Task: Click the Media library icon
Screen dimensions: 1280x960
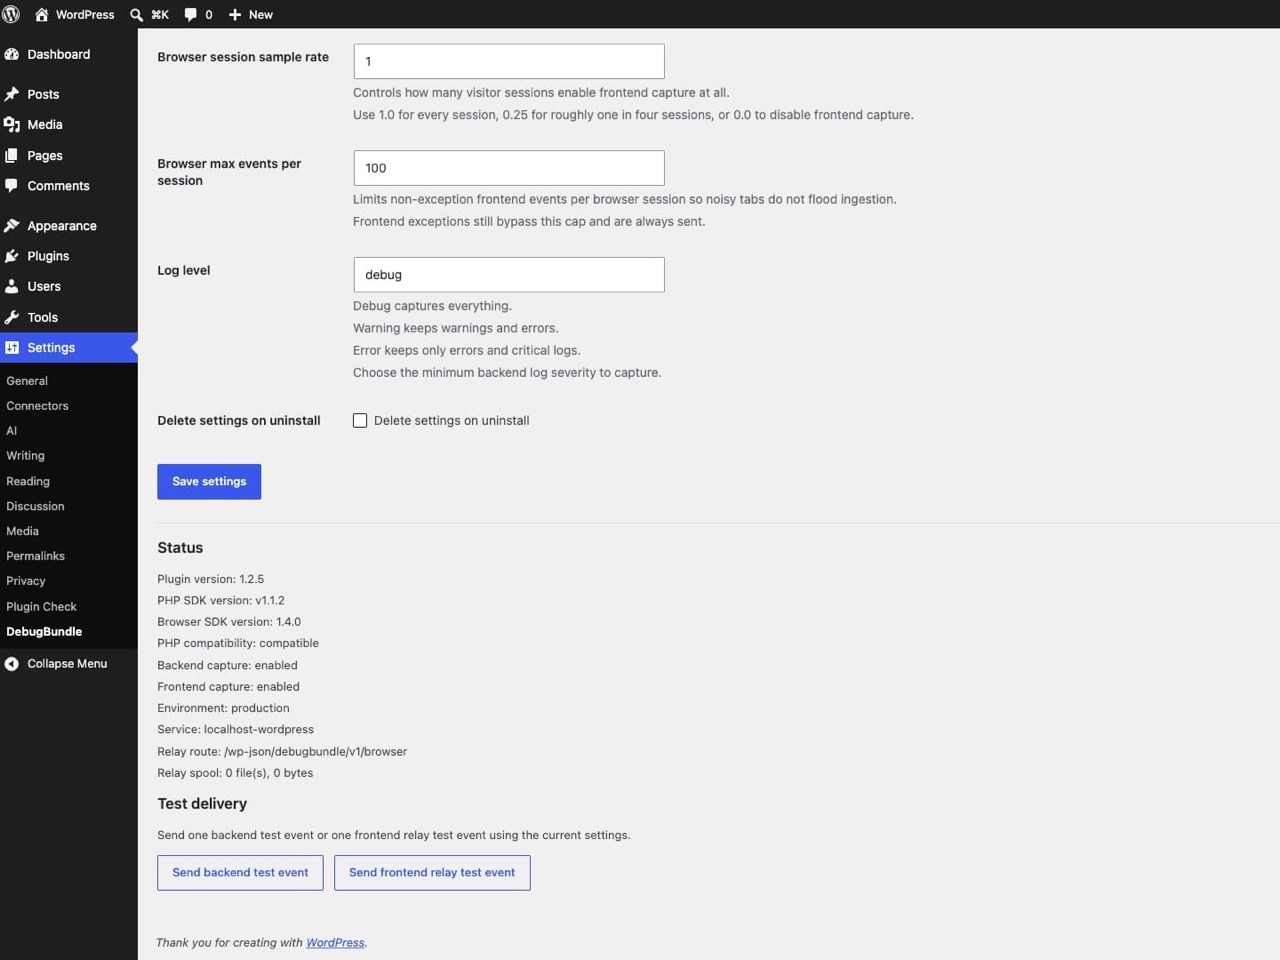Action: point(12,124)
